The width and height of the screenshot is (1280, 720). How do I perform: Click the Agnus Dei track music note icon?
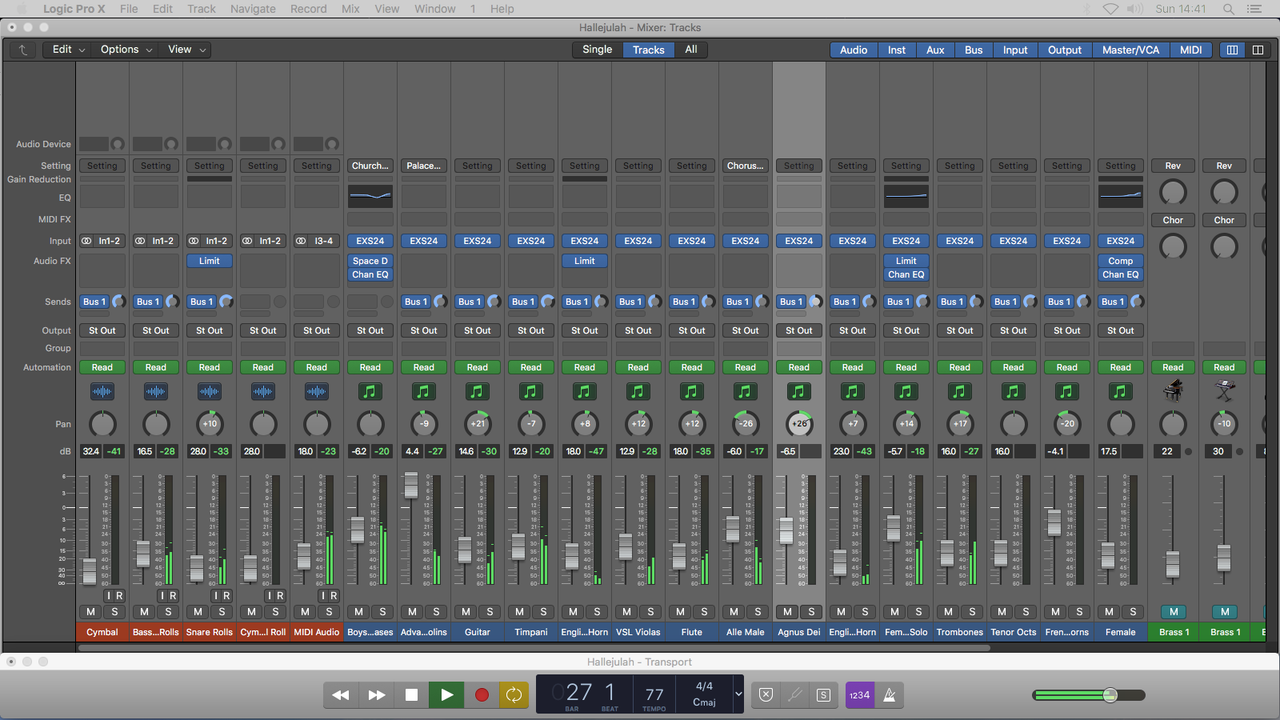click(798, 392)
